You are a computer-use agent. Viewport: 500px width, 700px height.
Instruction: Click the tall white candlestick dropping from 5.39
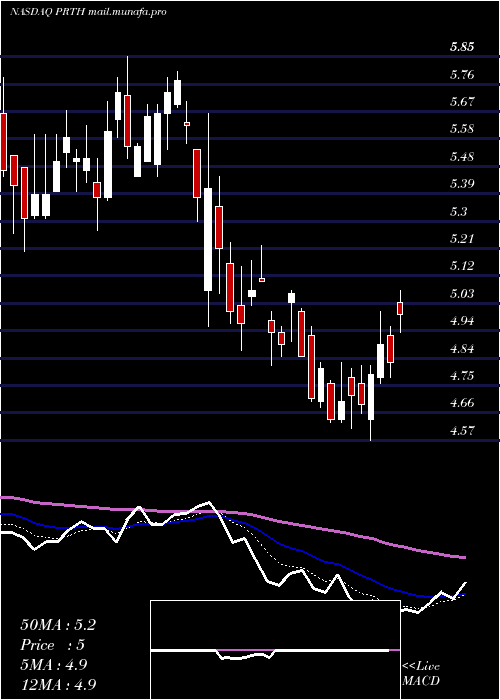[208, 239]
